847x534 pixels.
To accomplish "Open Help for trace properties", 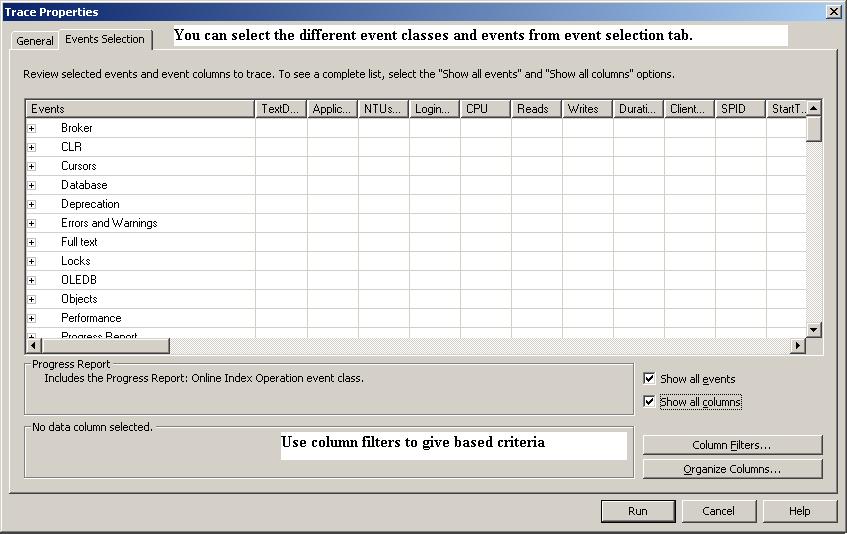I will [799, 511].
